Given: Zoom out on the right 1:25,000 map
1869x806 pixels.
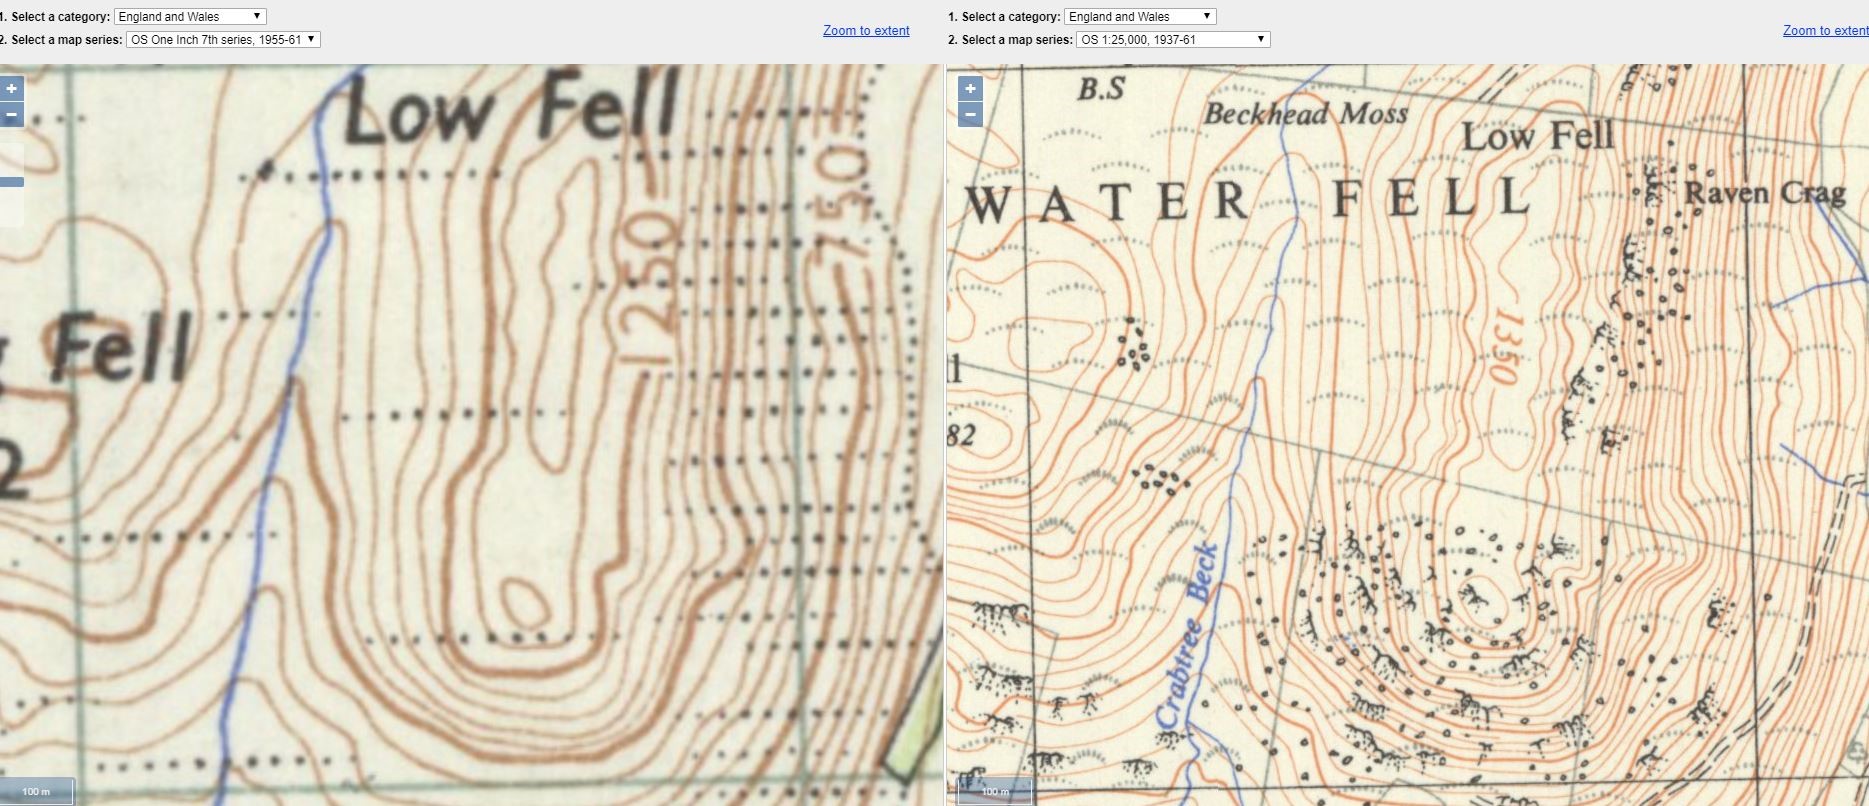Looking at the screenshot, I should click(969, 115).
